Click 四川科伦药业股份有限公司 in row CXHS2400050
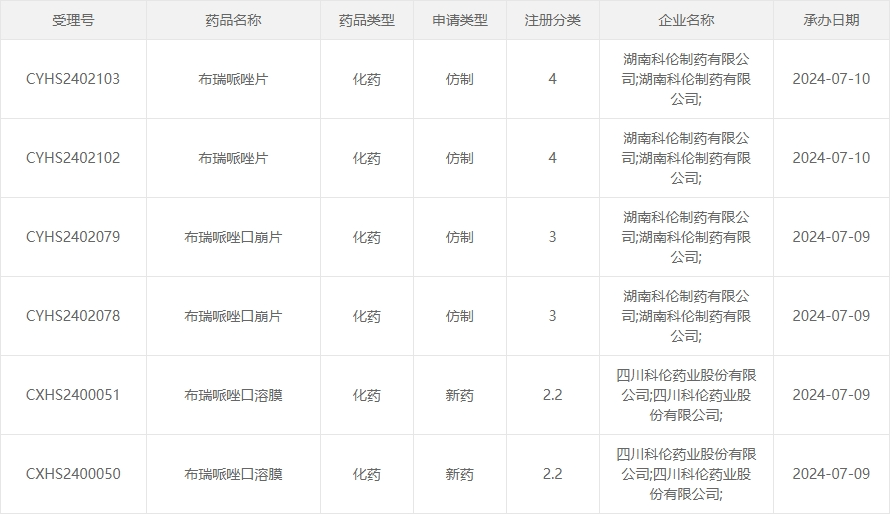 click(x=686, y=475)
